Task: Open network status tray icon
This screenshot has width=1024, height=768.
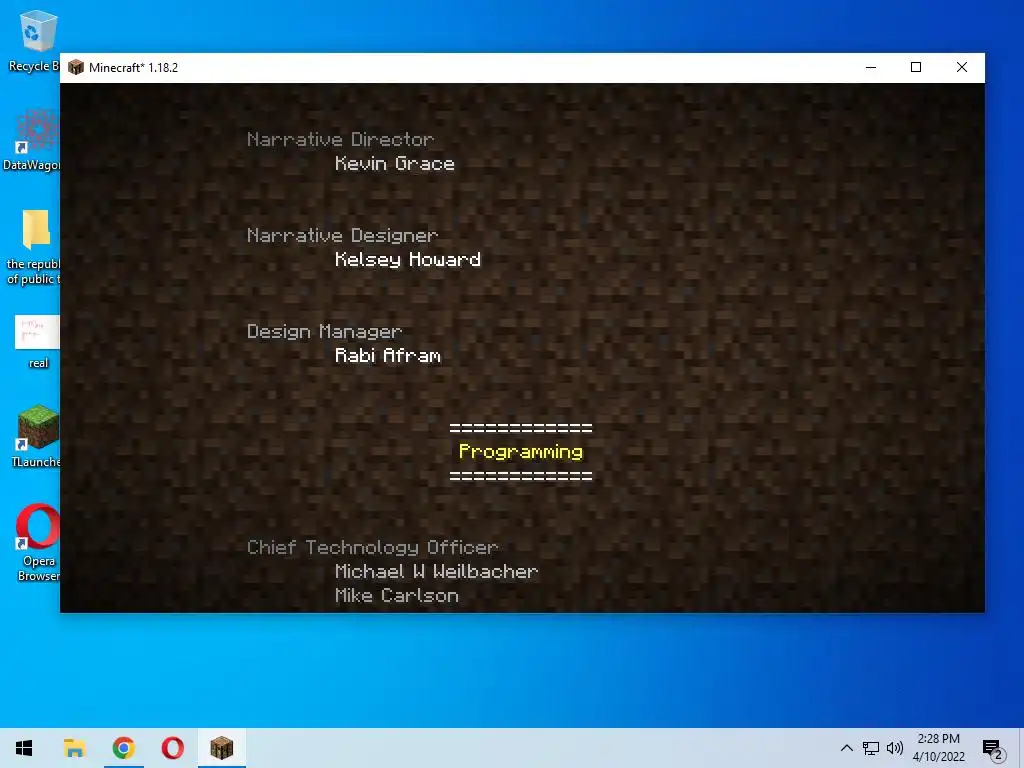Action: (x=871, y=748)
